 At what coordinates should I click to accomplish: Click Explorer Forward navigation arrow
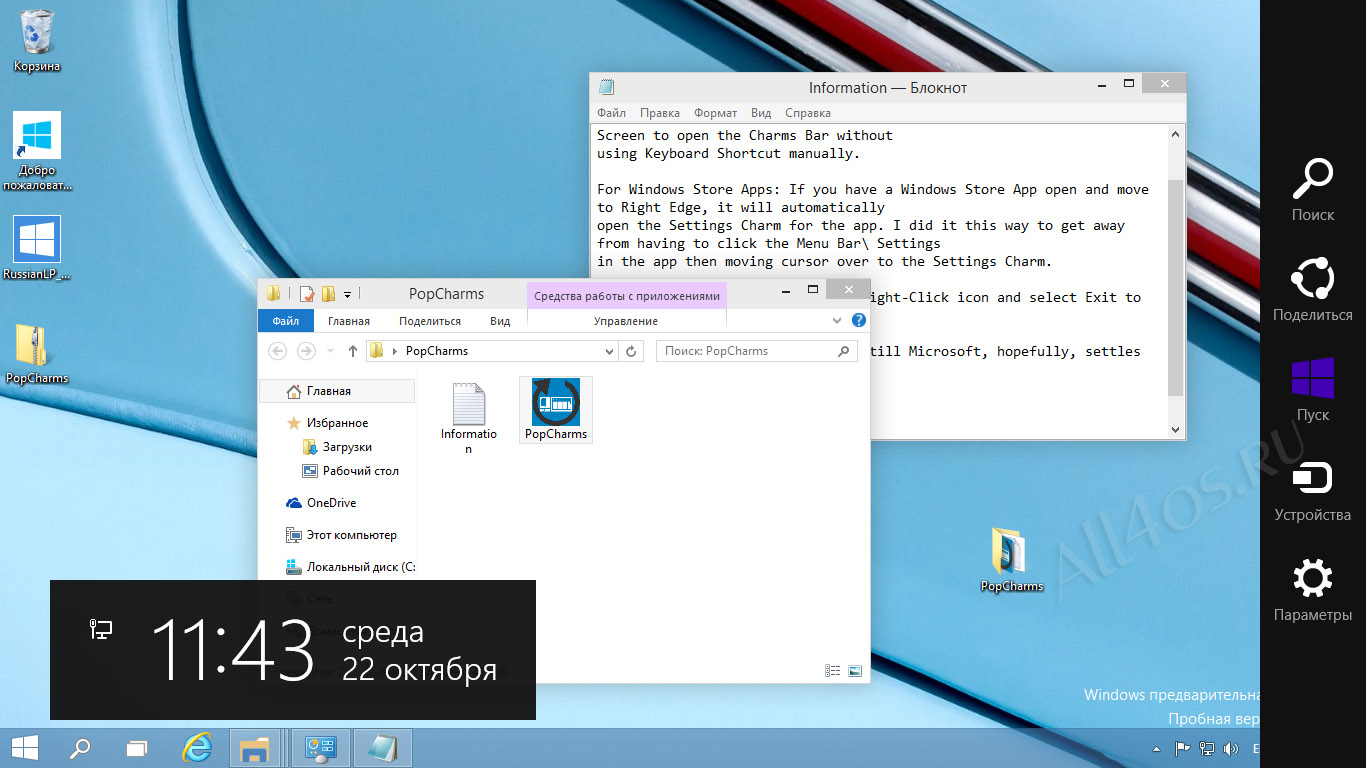click(x=306, y=351)
